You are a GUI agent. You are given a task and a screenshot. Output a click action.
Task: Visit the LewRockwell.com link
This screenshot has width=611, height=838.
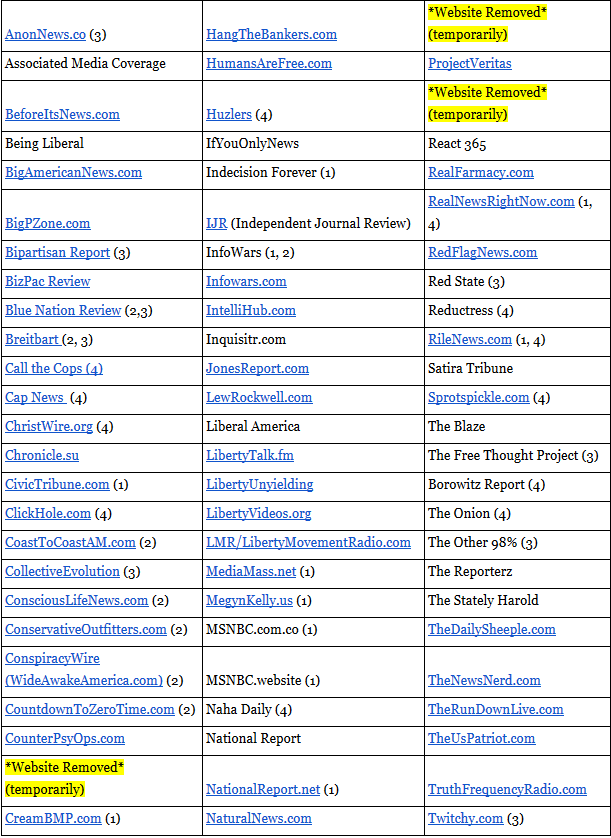pyautogui.click(x=259, y=398)
